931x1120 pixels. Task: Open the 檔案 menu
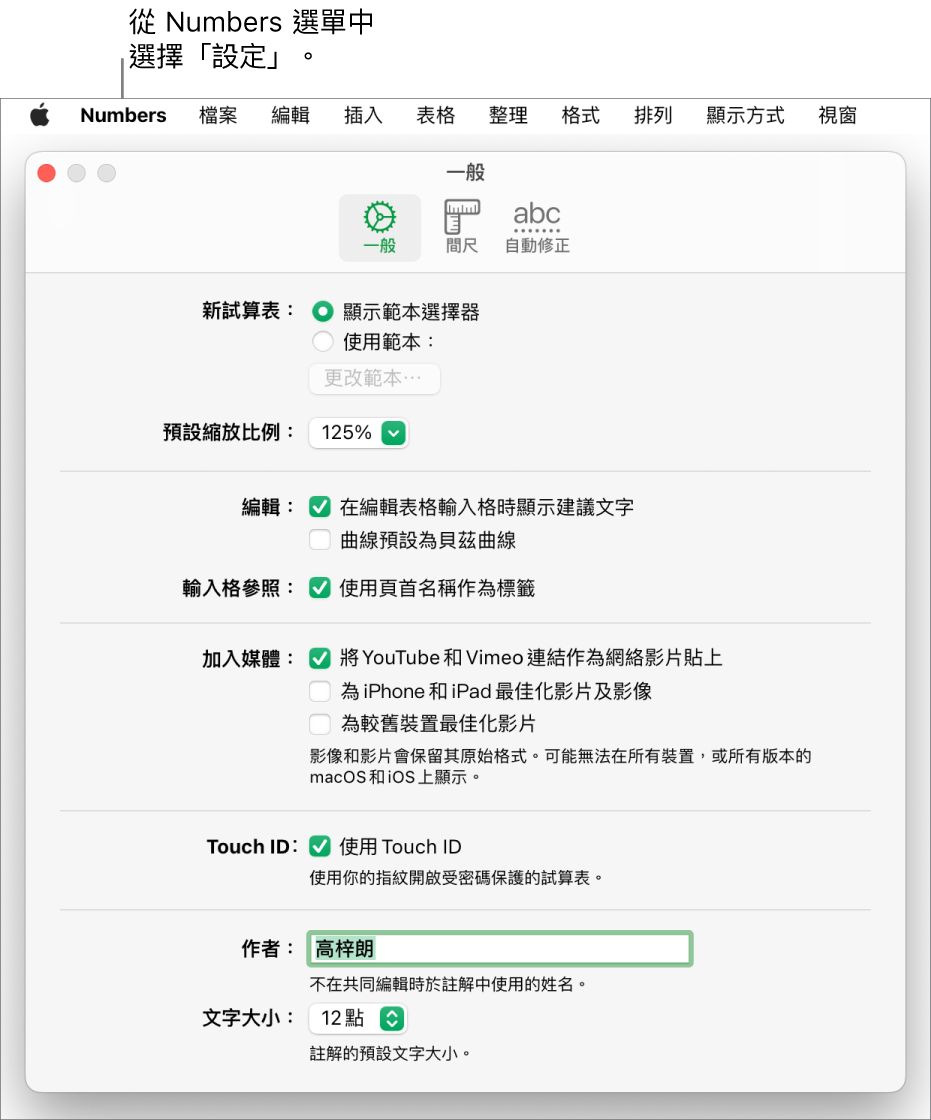coord(218,115)
